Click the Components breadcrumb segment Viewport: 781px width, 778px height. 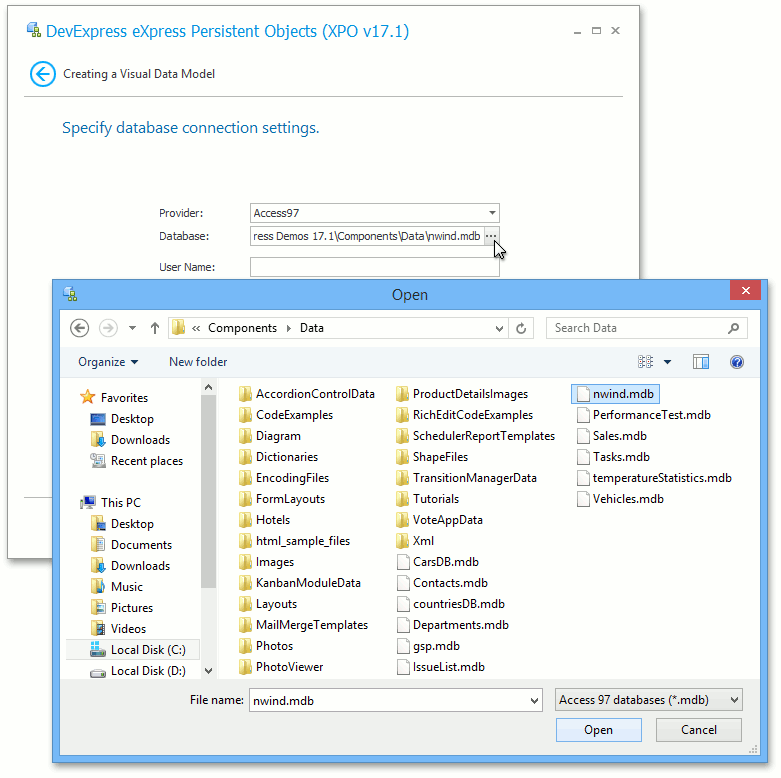242,328
